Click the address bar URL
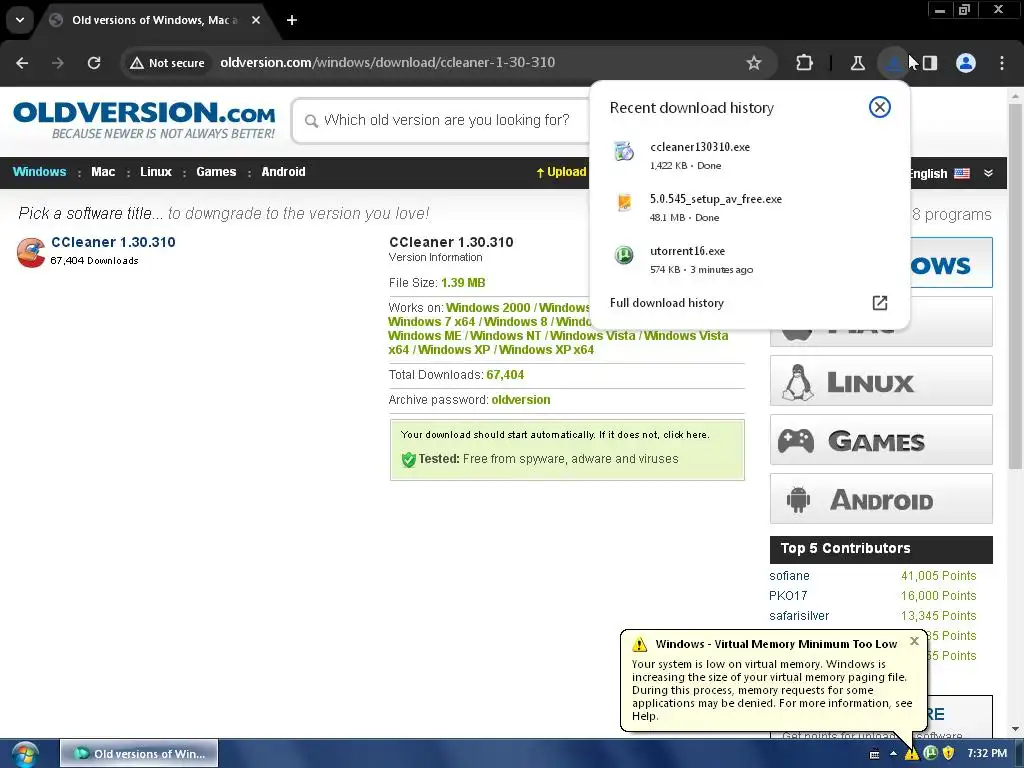 (x=388, y=63)
